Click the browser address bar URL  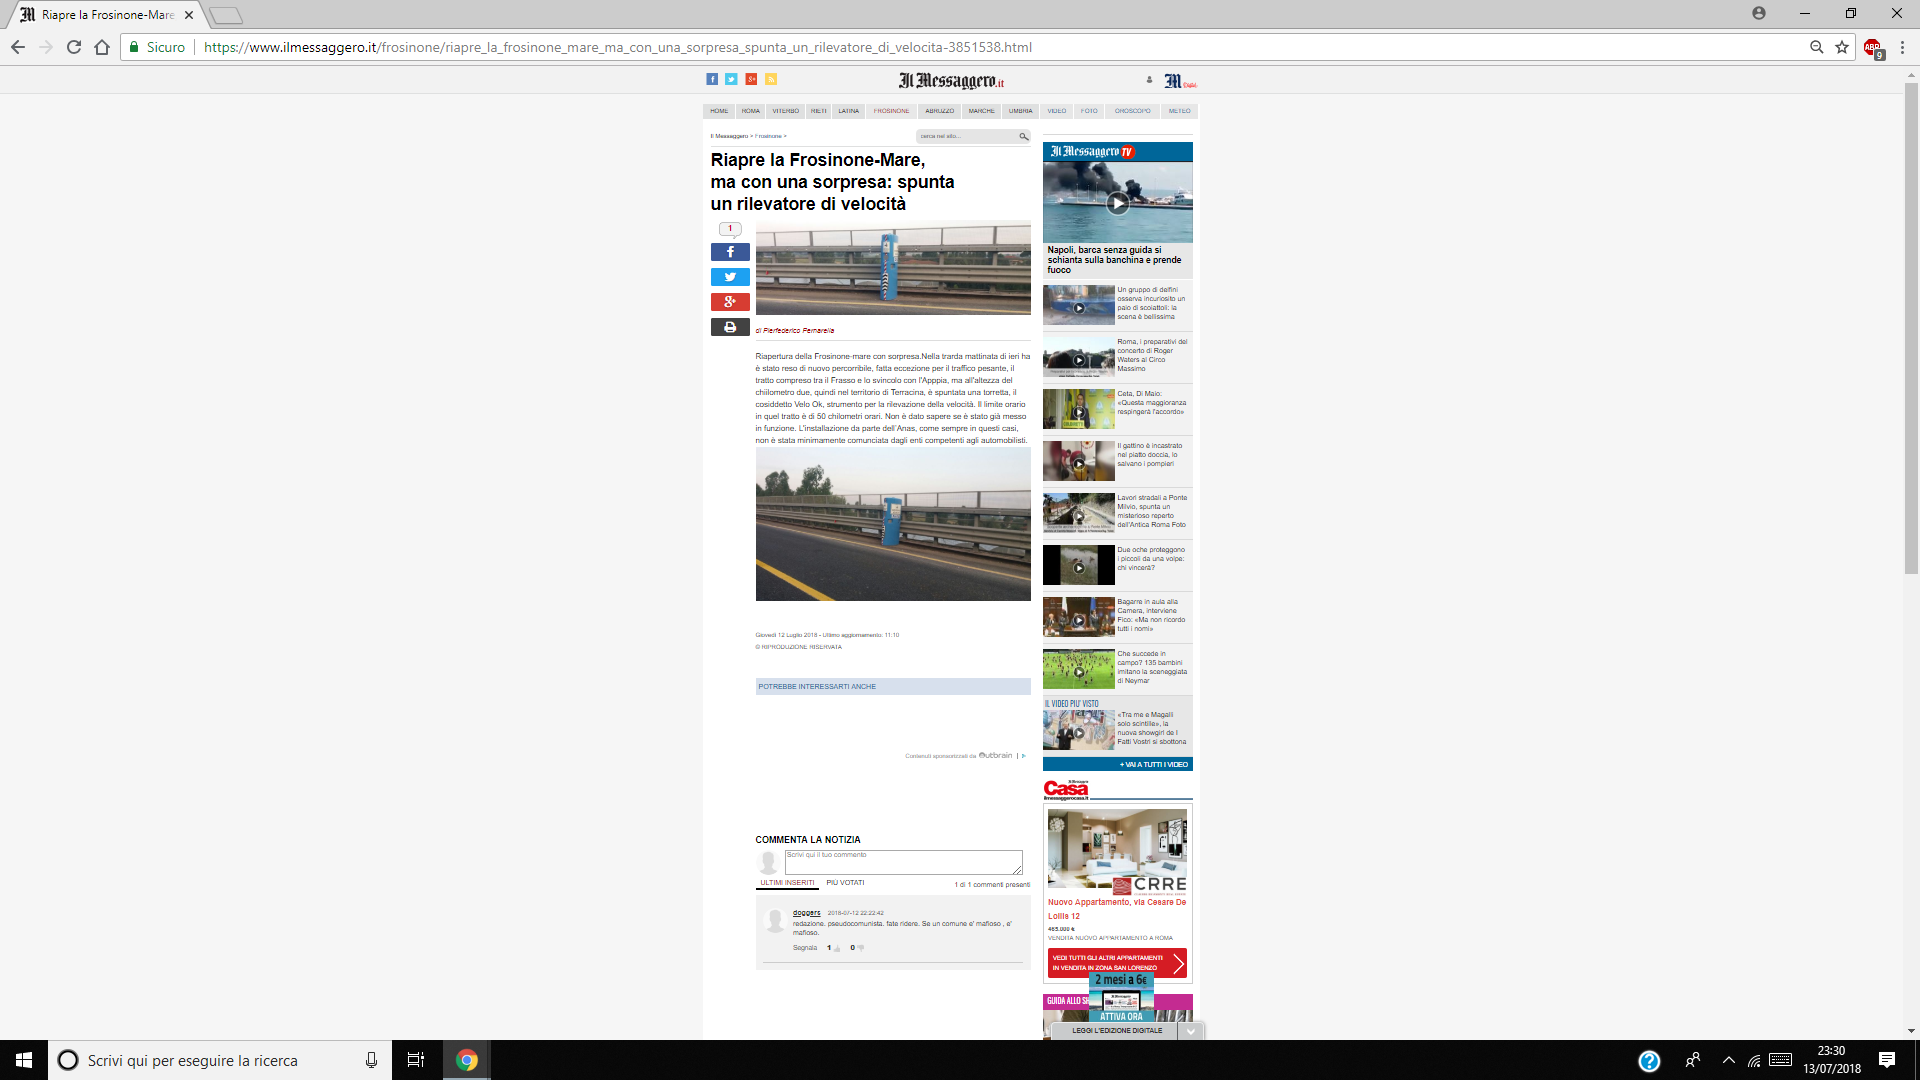[618, 47]
